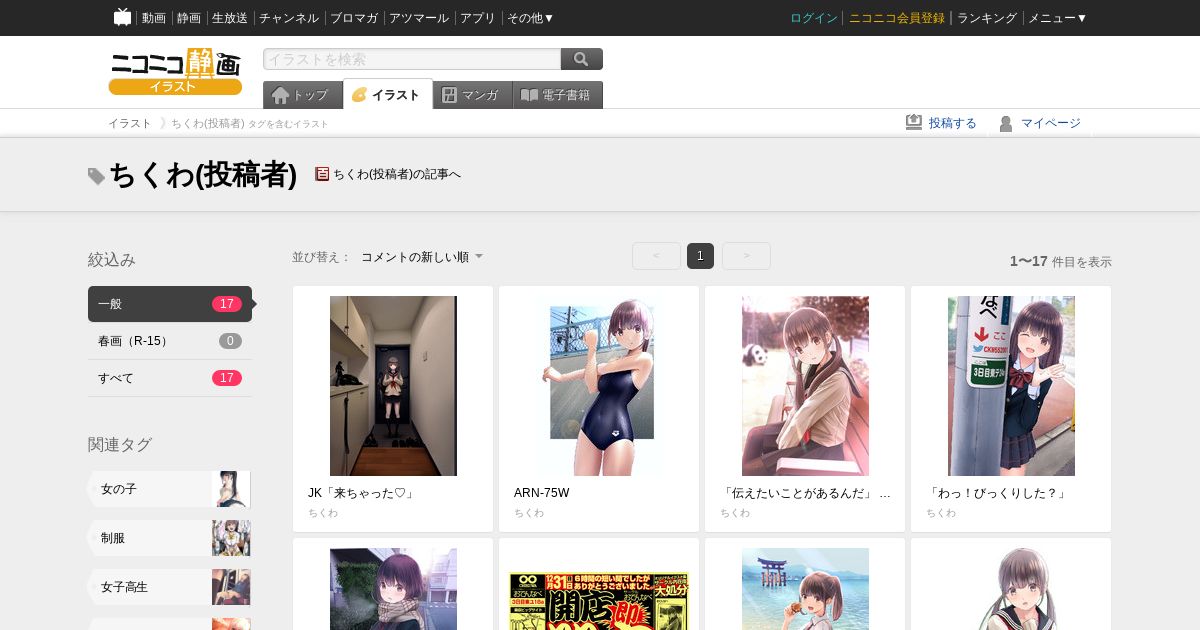
Task: Expand the その他▼ dropdown
Action: (530, 18)
